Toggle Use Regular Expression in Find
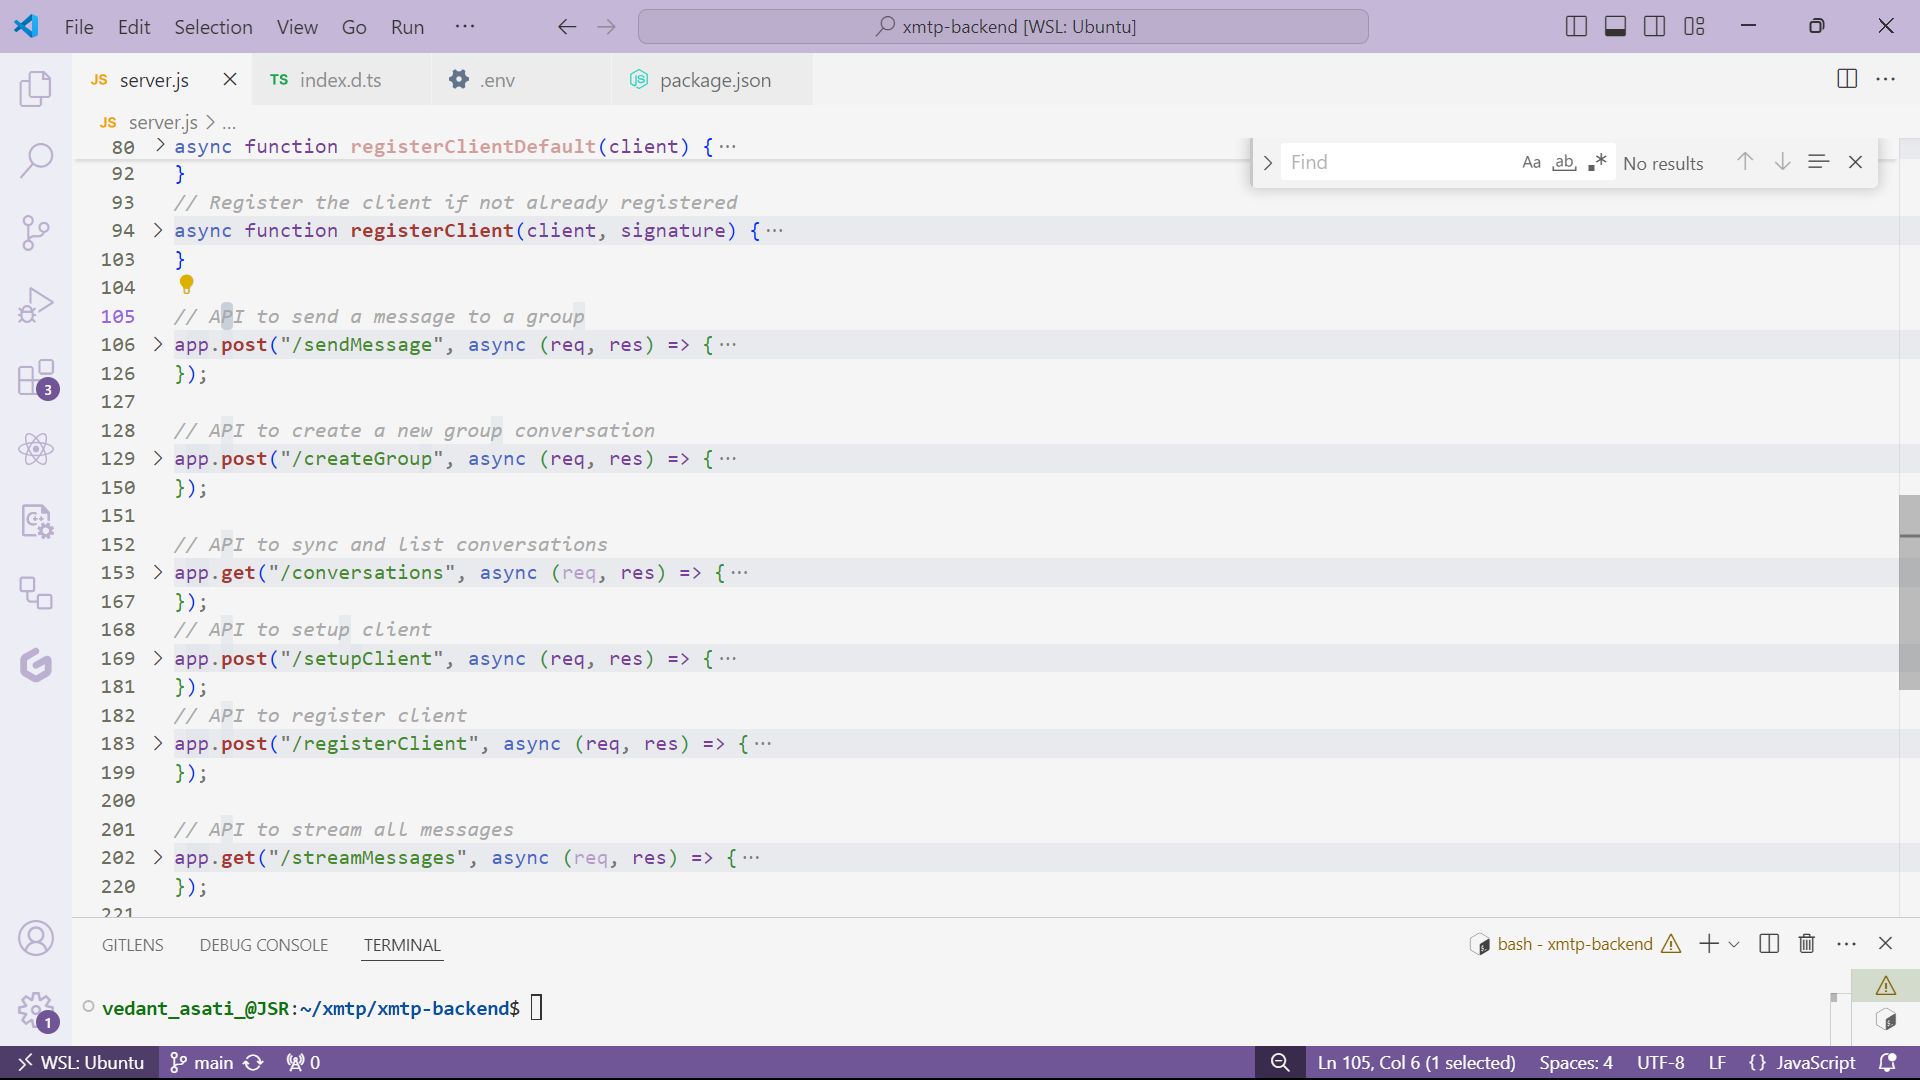Viewport: 1920px width, 1080px height. (x=1597, y=162)
